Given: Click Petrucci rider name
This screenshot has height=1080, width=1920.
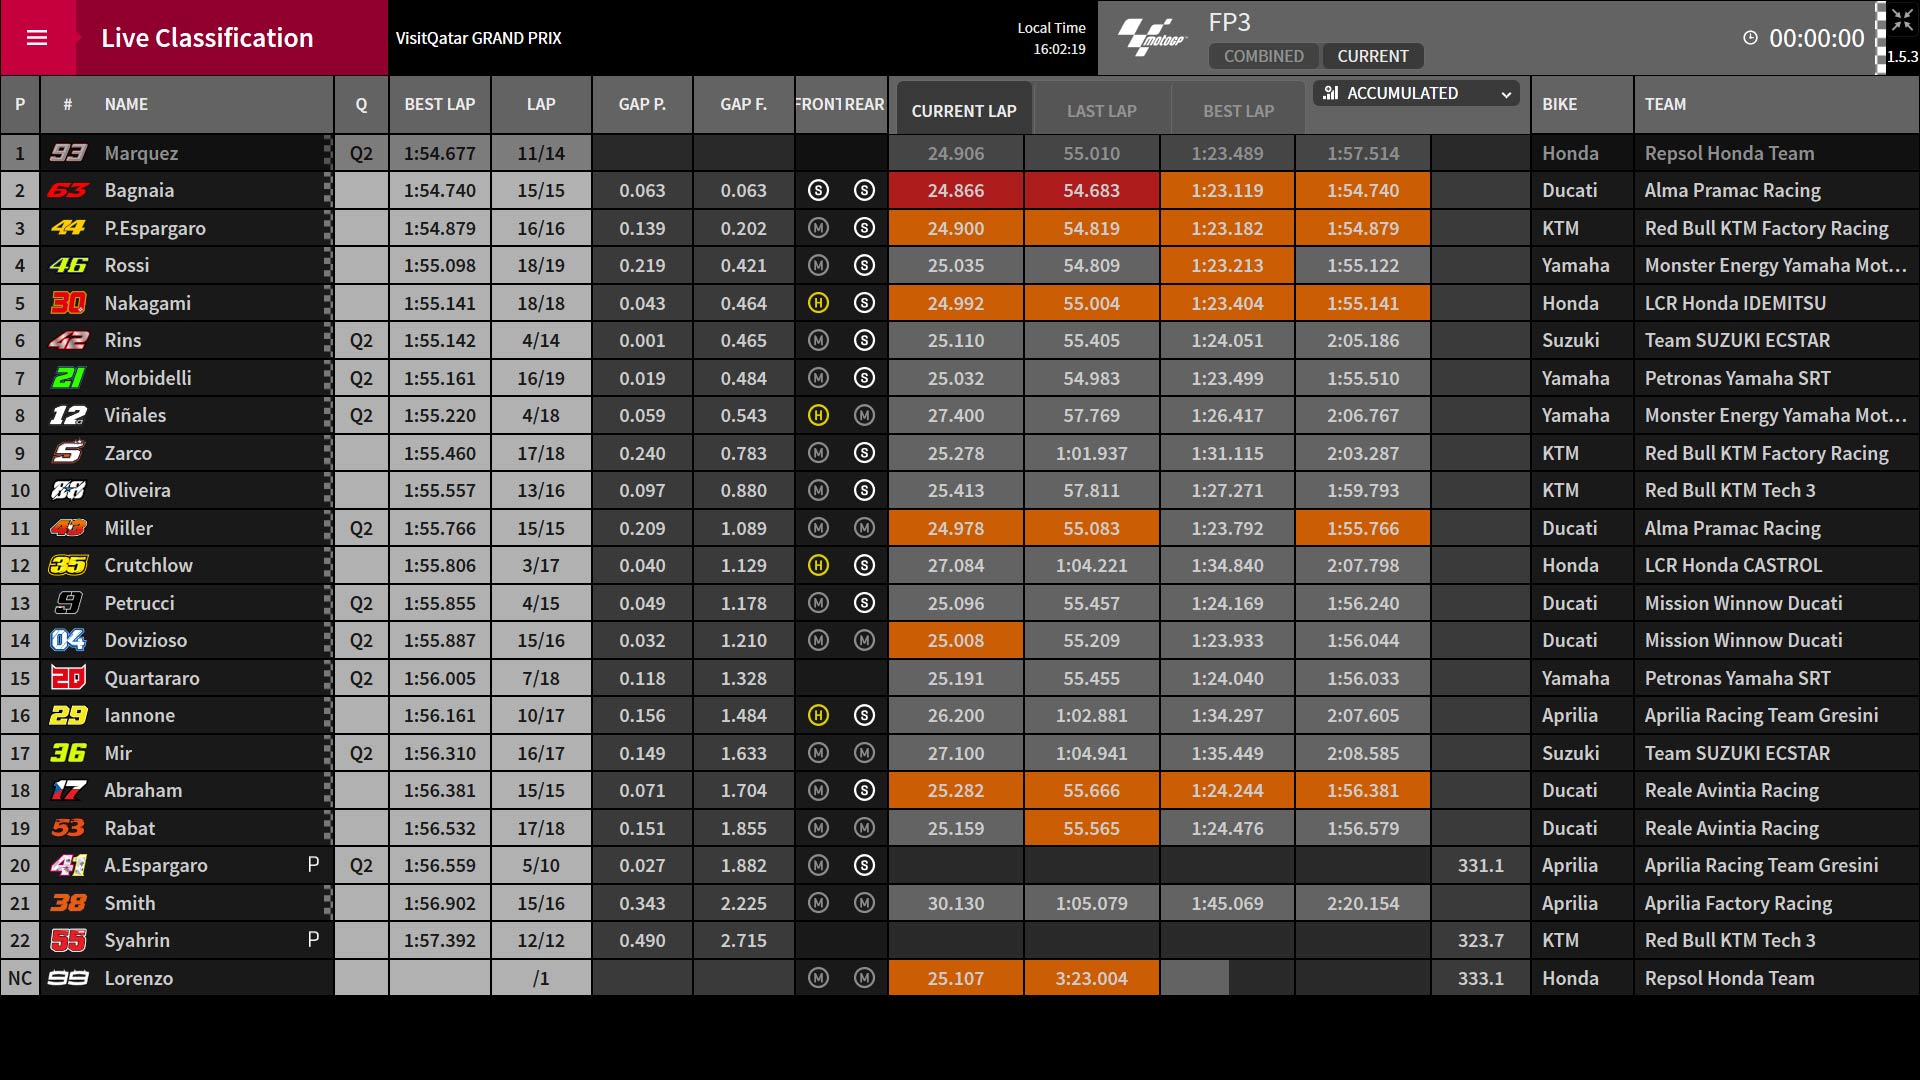Looking at the screenshot, I should (x=139, y=603).
